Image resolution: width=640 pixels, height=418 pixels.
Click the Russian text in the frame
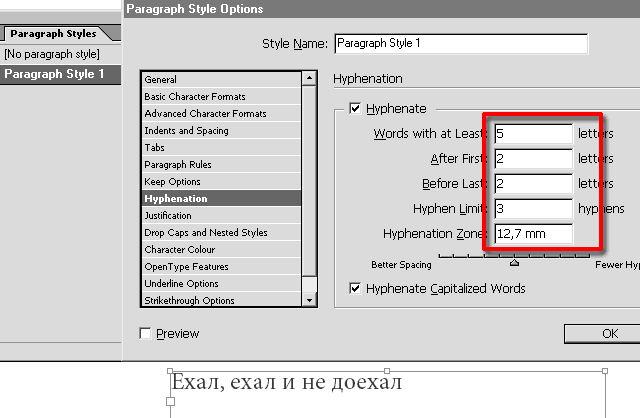[287, 382]
